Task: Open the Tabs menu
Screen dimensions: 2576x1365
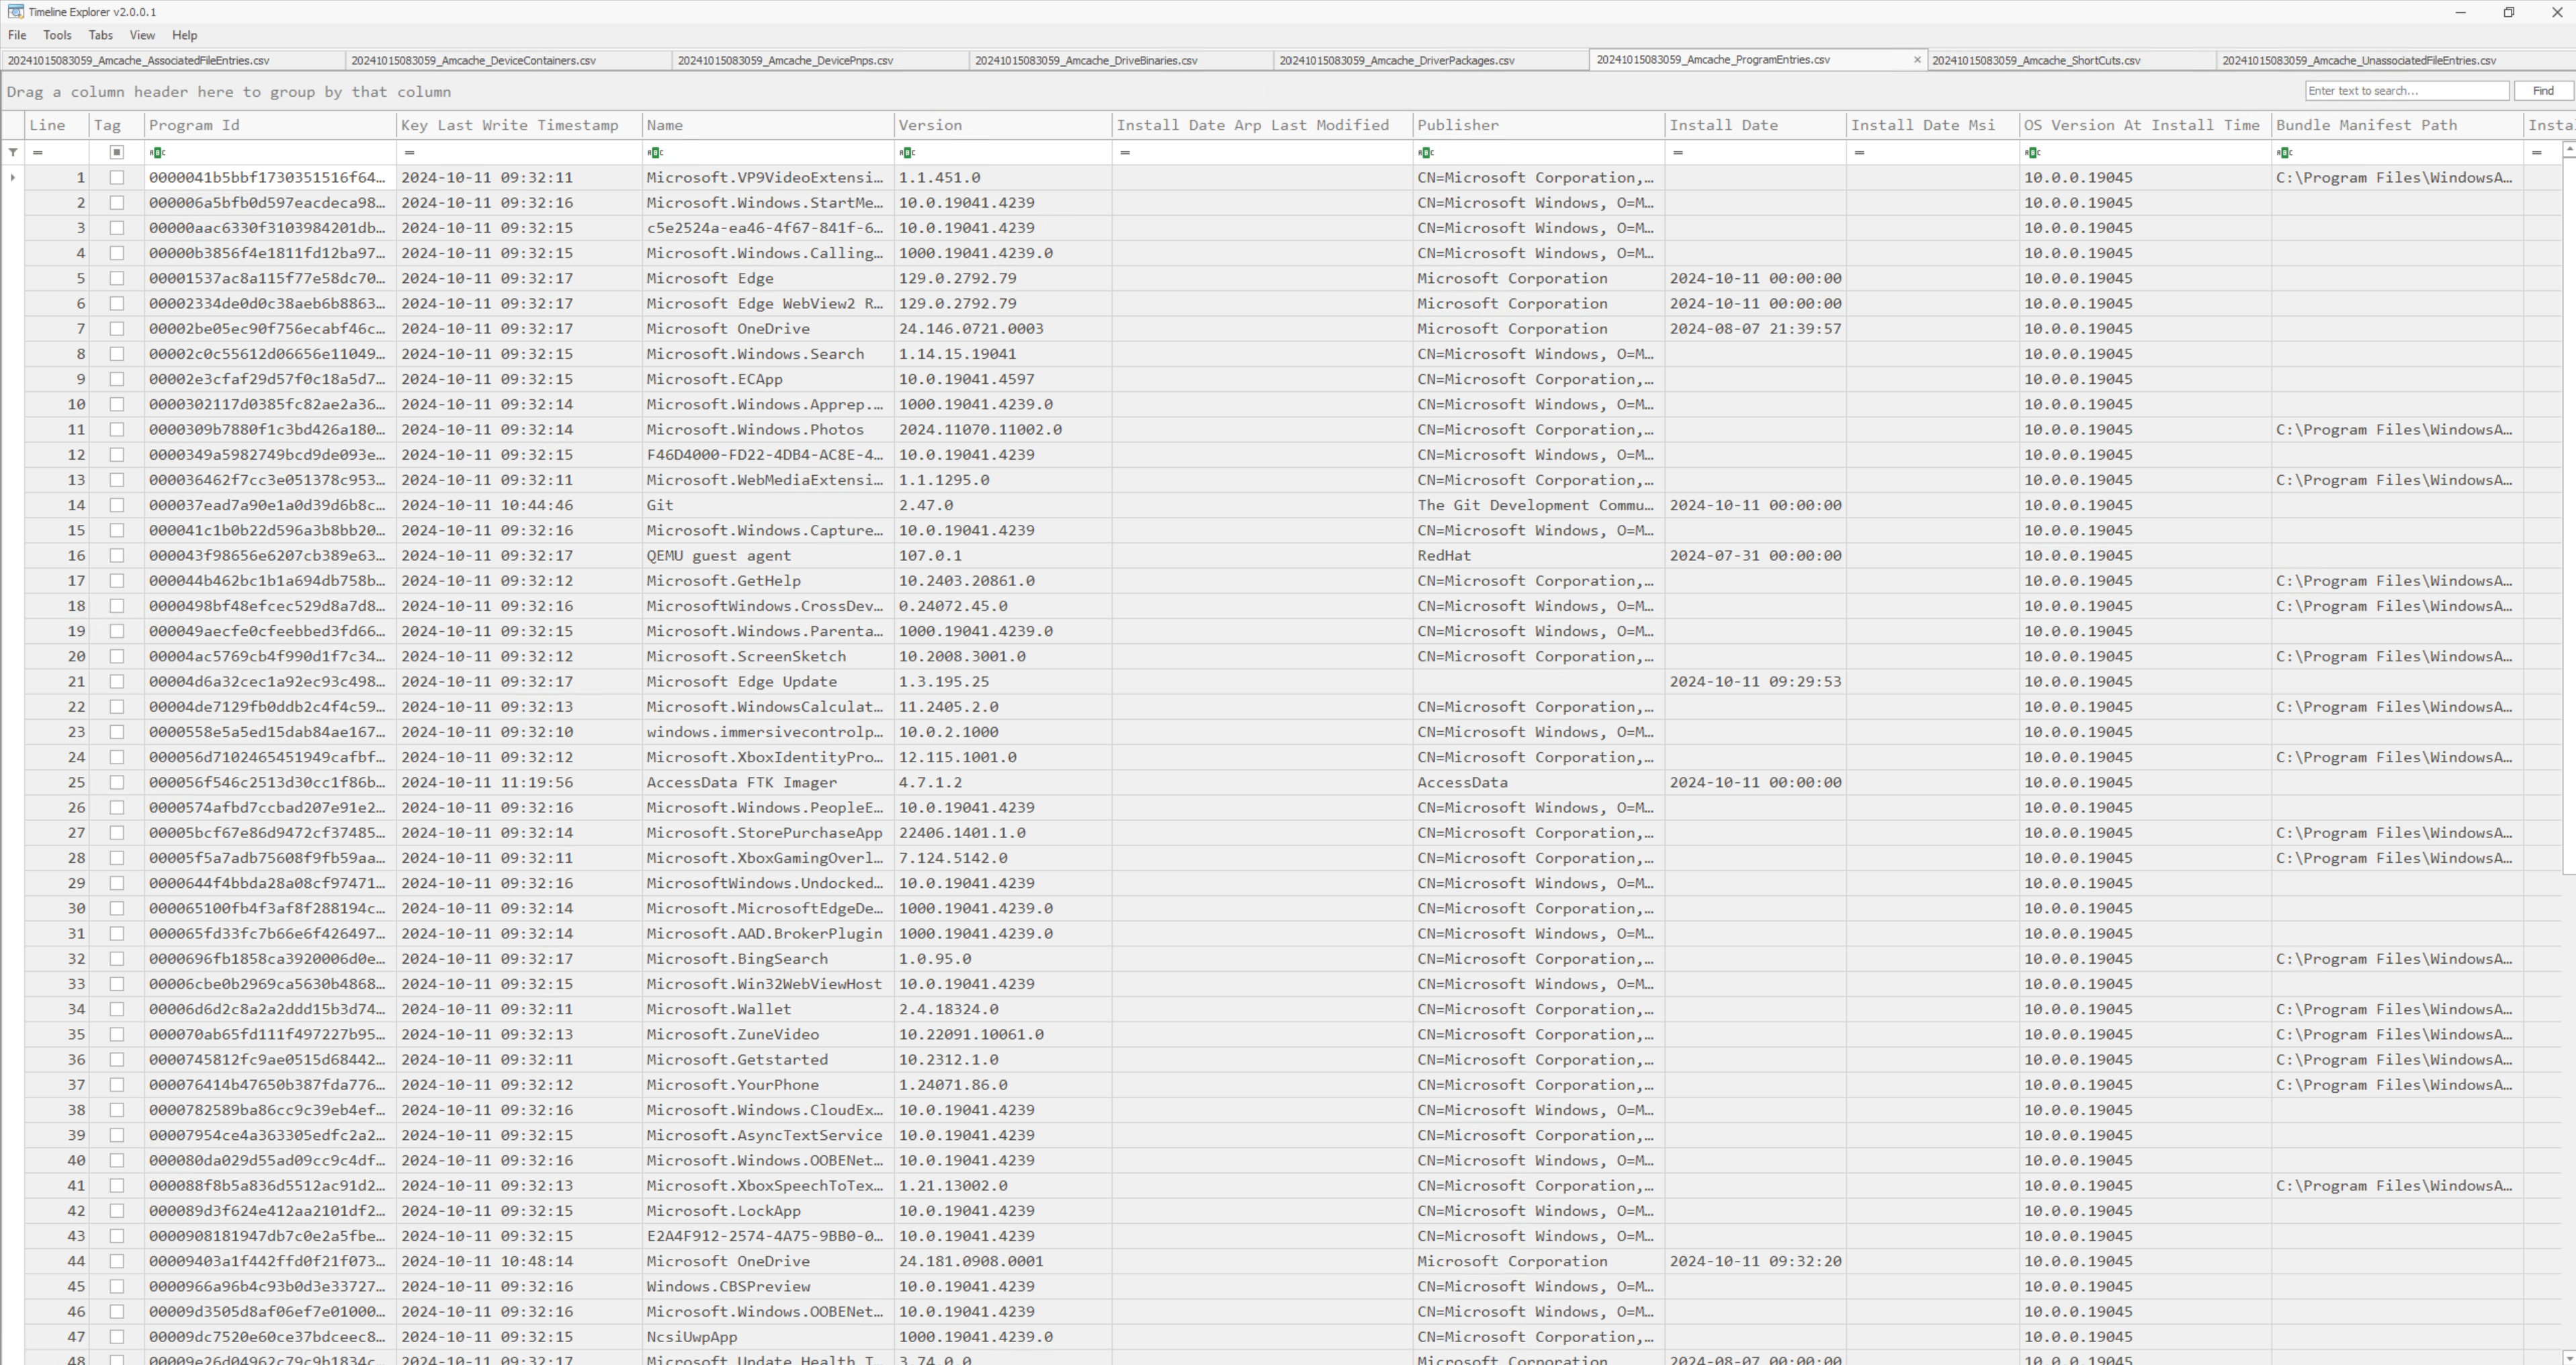Action: click(101, 35)
